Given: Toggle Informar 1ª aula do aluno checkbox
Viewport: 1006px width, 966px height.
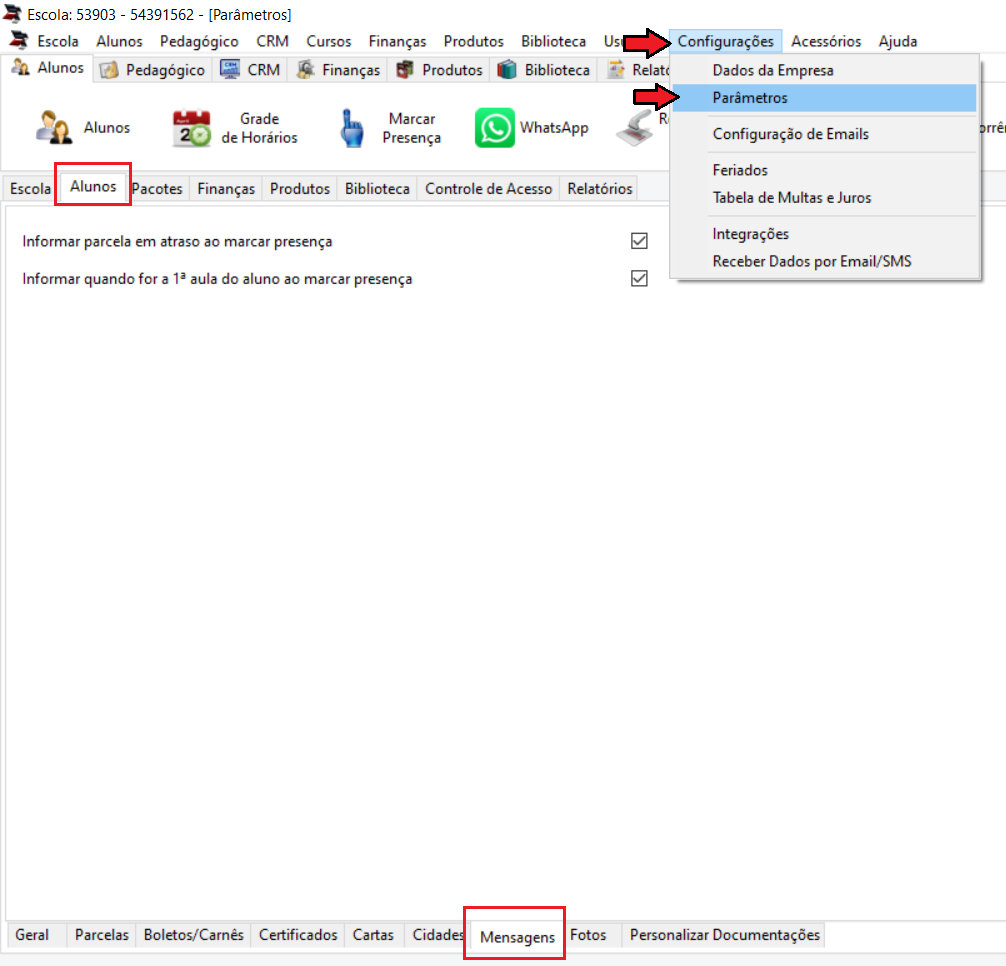Looking at the screenshot, I should (x=639, y=278).
